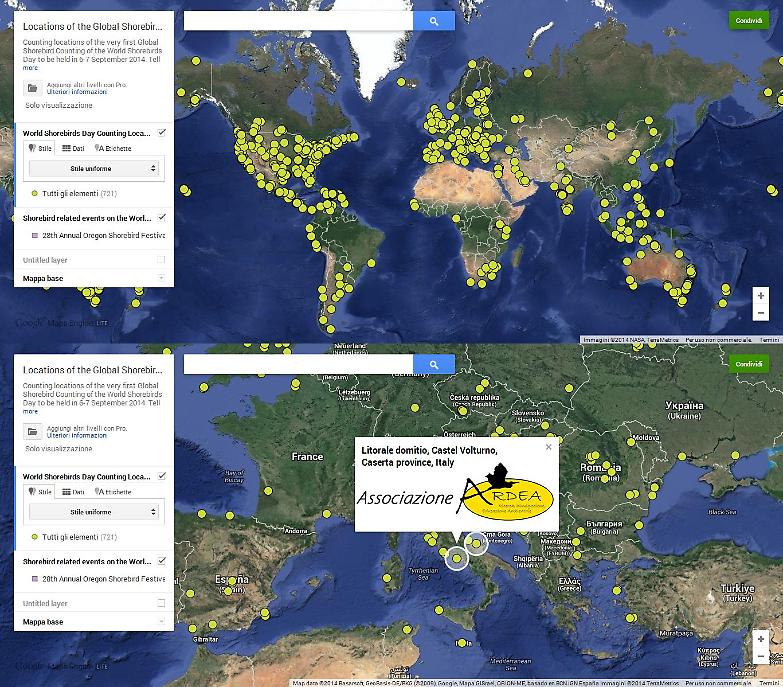Viewport: 783px width, 687px height.
Task: Open the Etichette tab in bottom panel
Action: pos(113,492)
